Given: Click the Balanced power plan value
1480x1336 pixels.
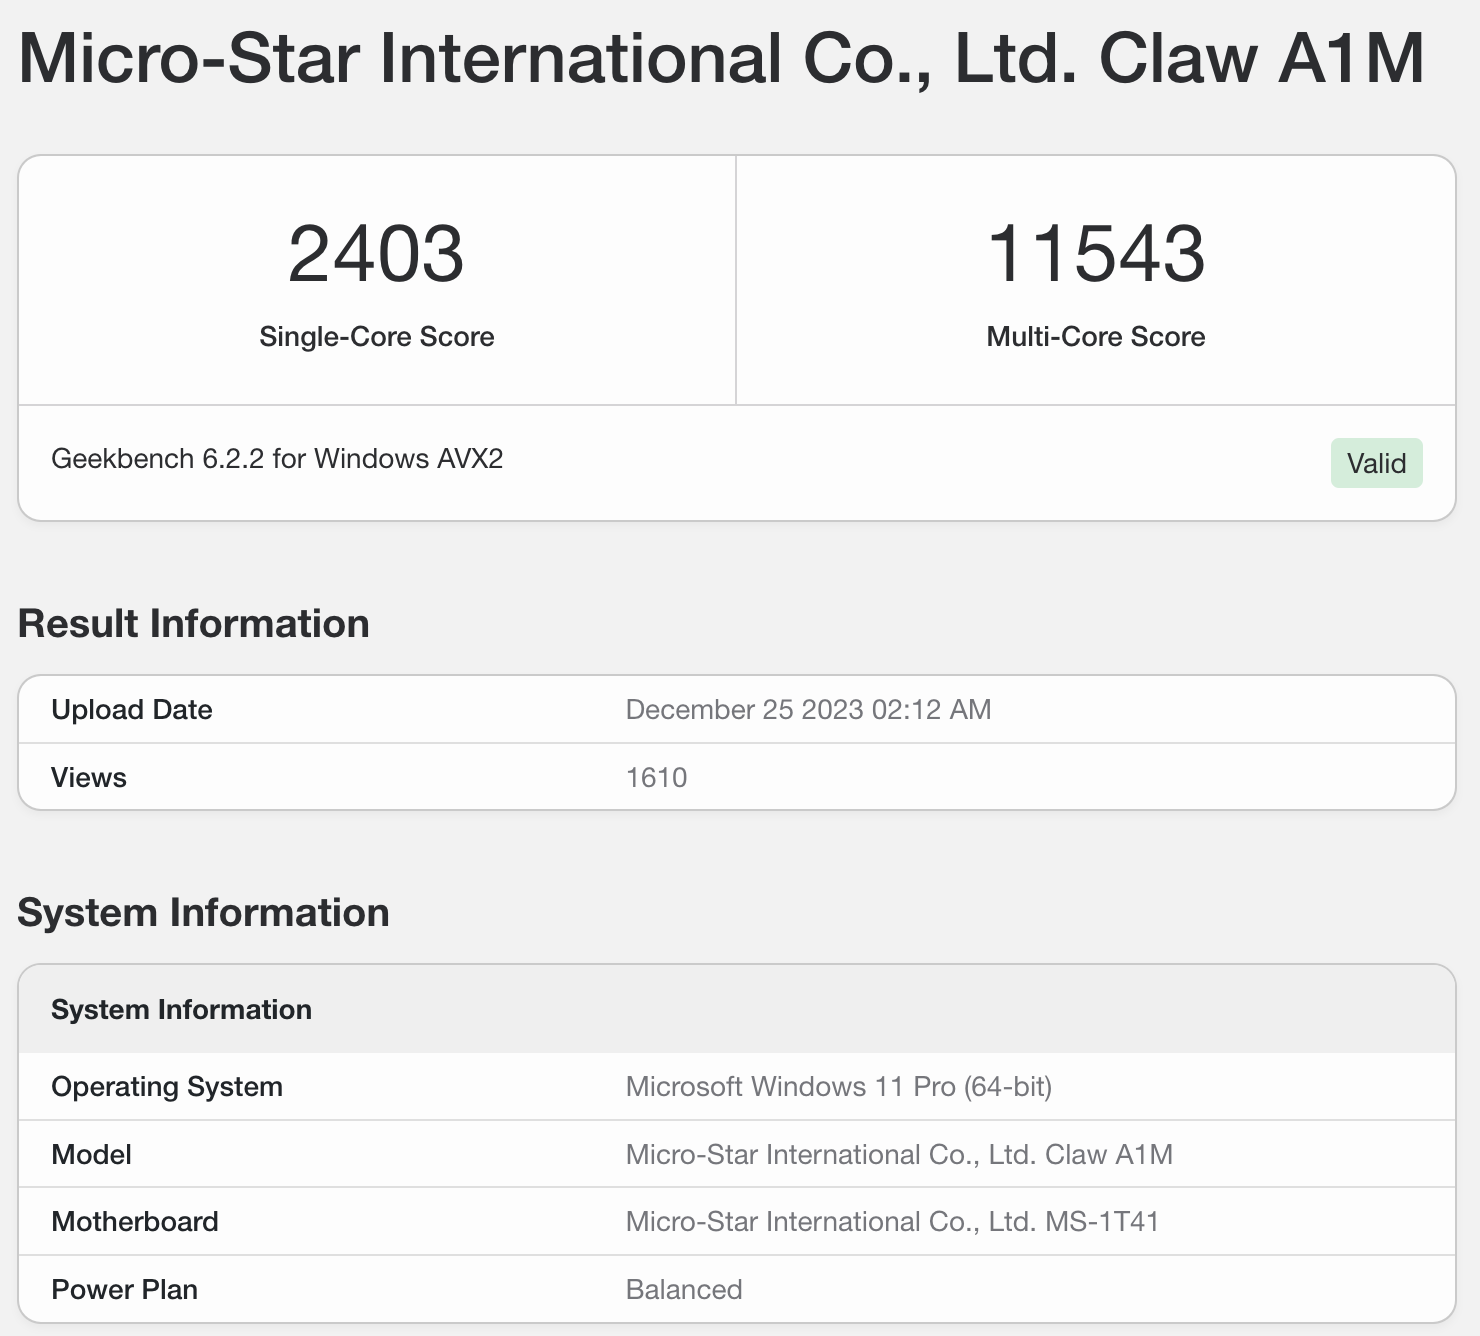Looking at the screenshot, I should pos(684,1290).
